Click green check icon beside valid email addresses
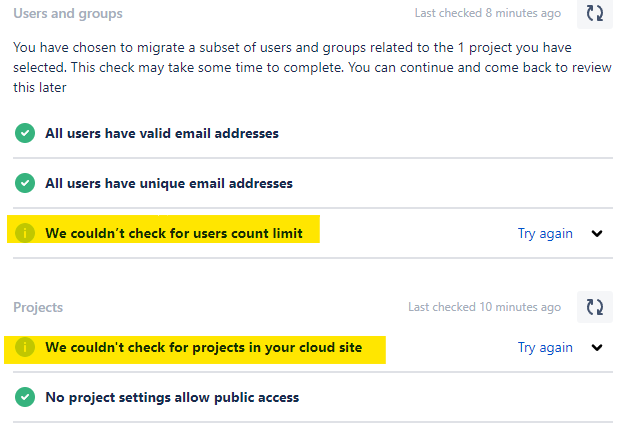627x431 pixels. [x=25, y=133]
